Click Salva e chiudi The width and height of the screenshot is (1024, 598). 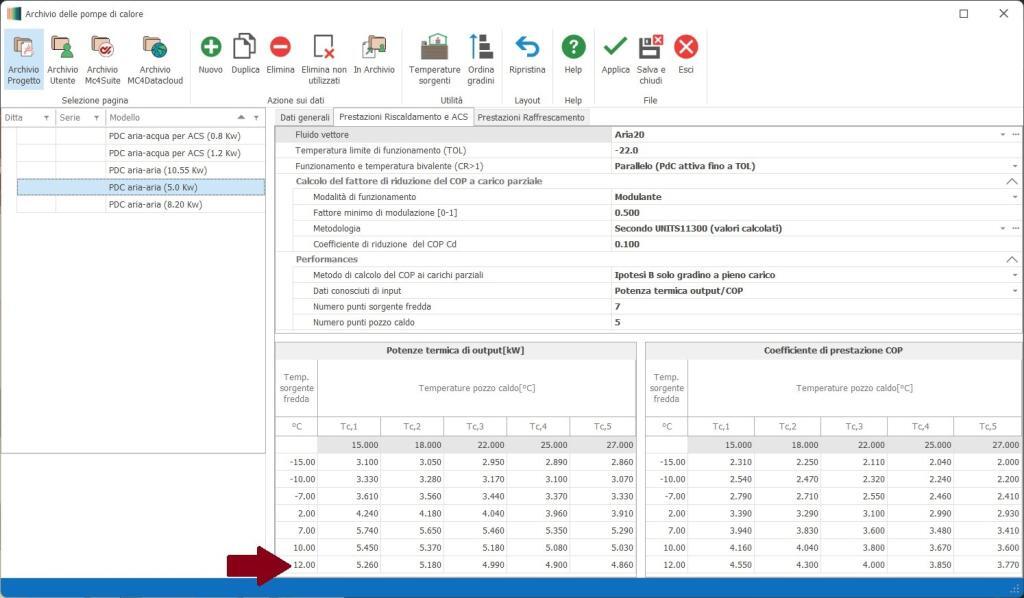point(650,59)
